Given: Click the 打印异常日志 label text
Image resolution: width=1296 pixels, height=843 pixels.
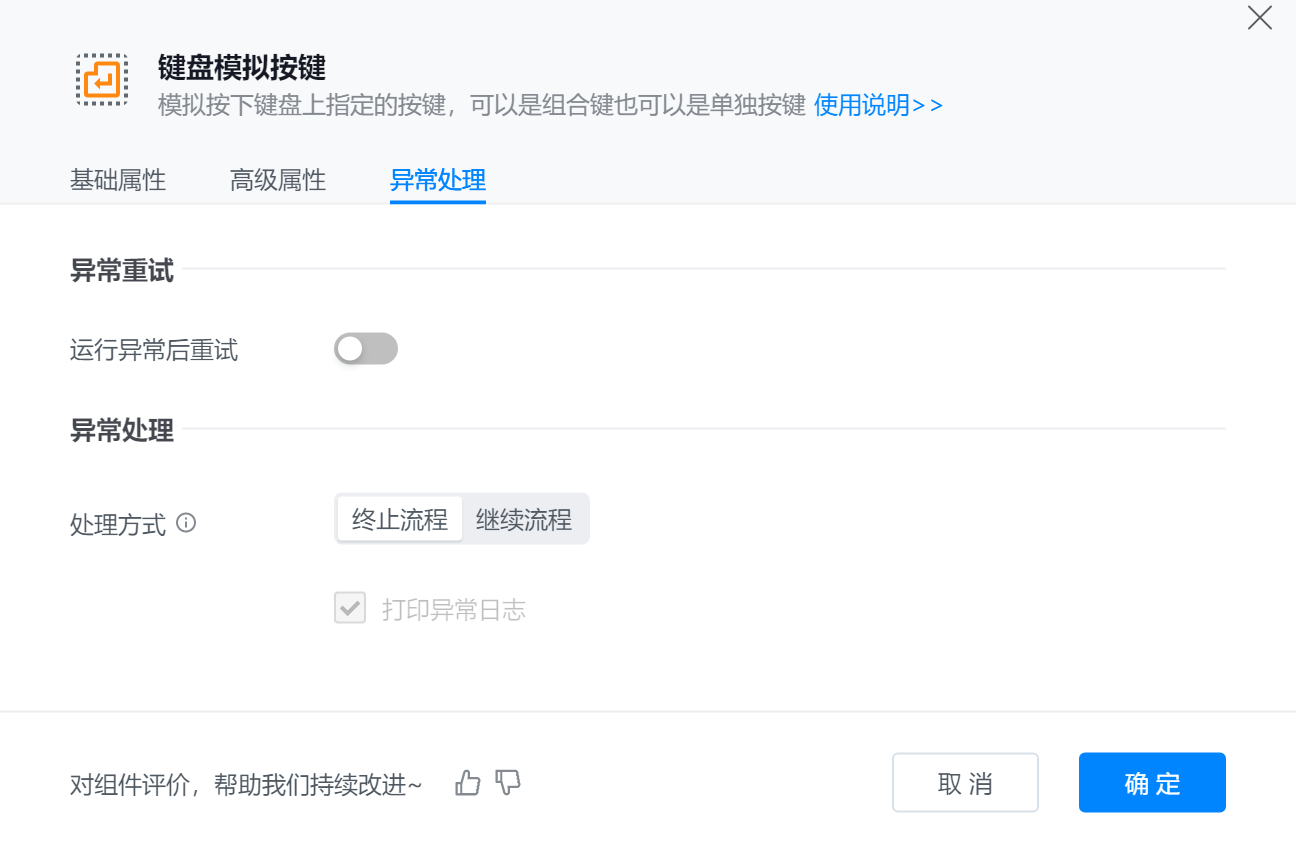Looking at the screenshot, I should tap(454, 609).
